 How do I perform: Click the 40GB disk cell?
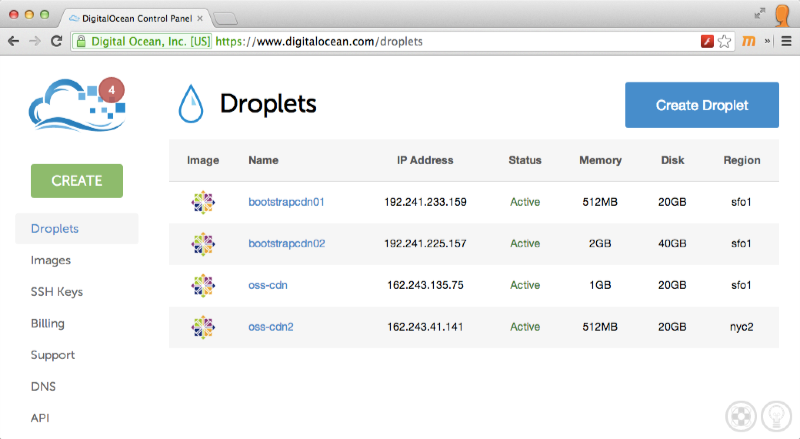click(x=672, y=243)
